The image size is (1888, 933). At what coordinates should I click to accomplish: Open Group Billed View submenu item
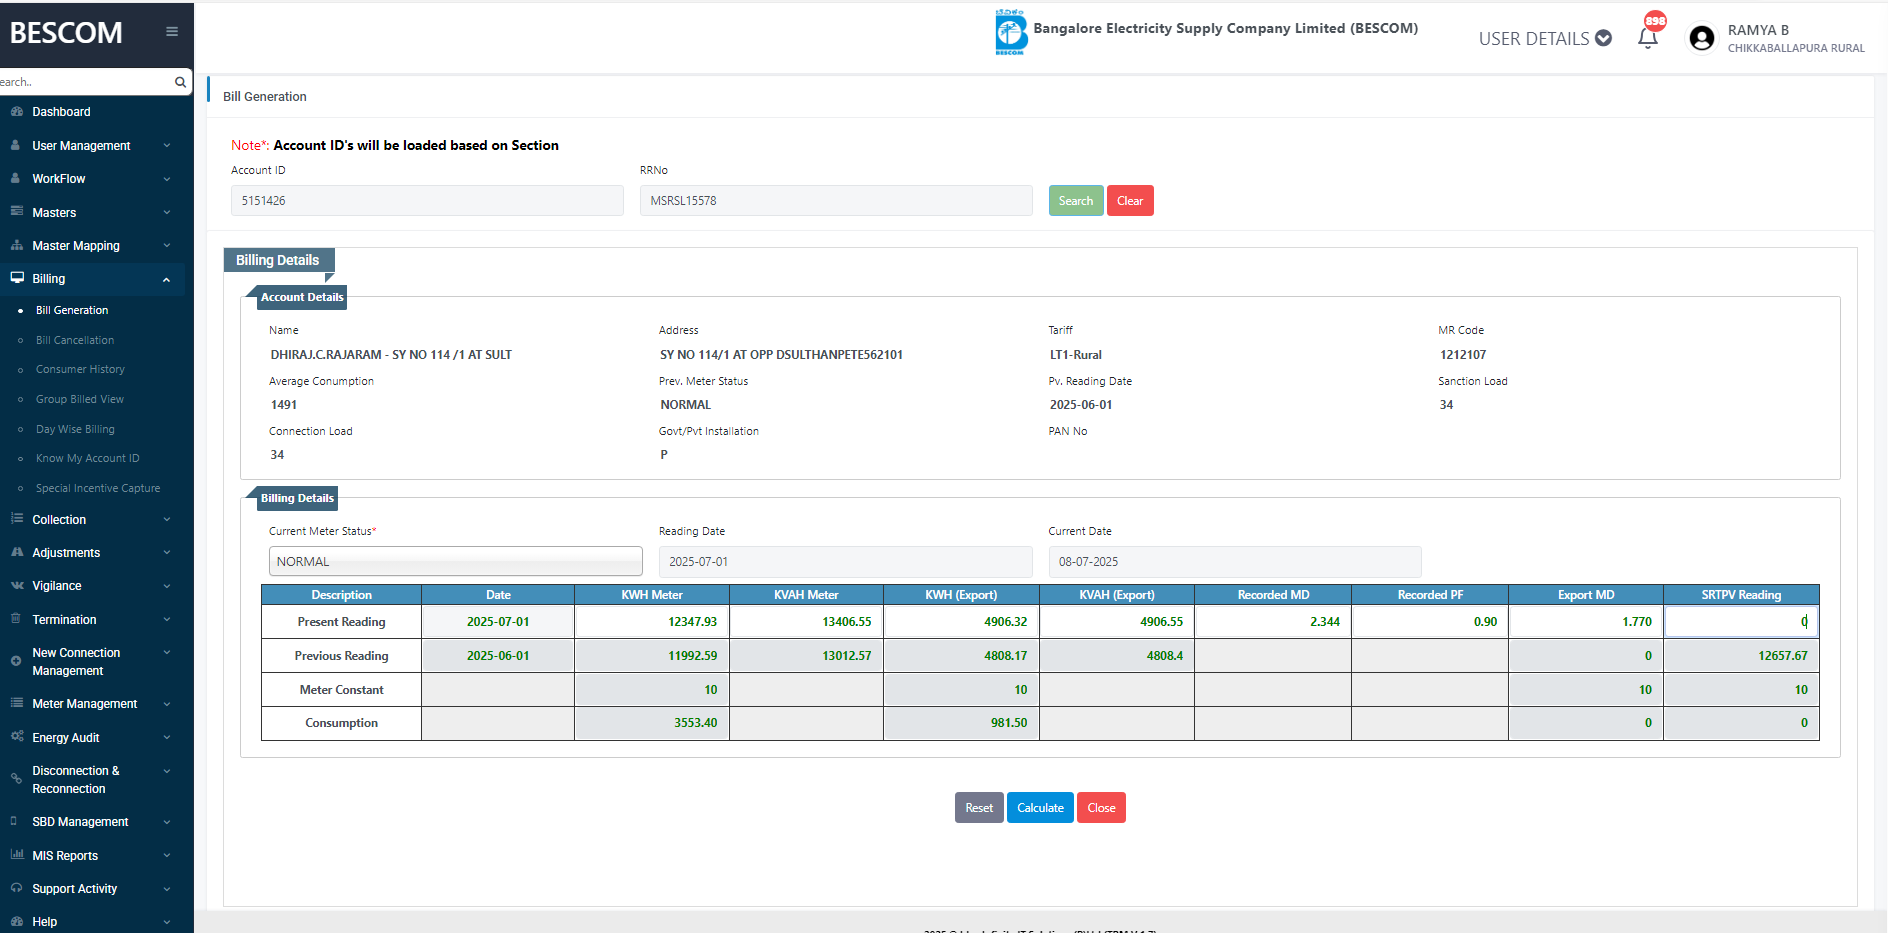click(x=80, y=399)
